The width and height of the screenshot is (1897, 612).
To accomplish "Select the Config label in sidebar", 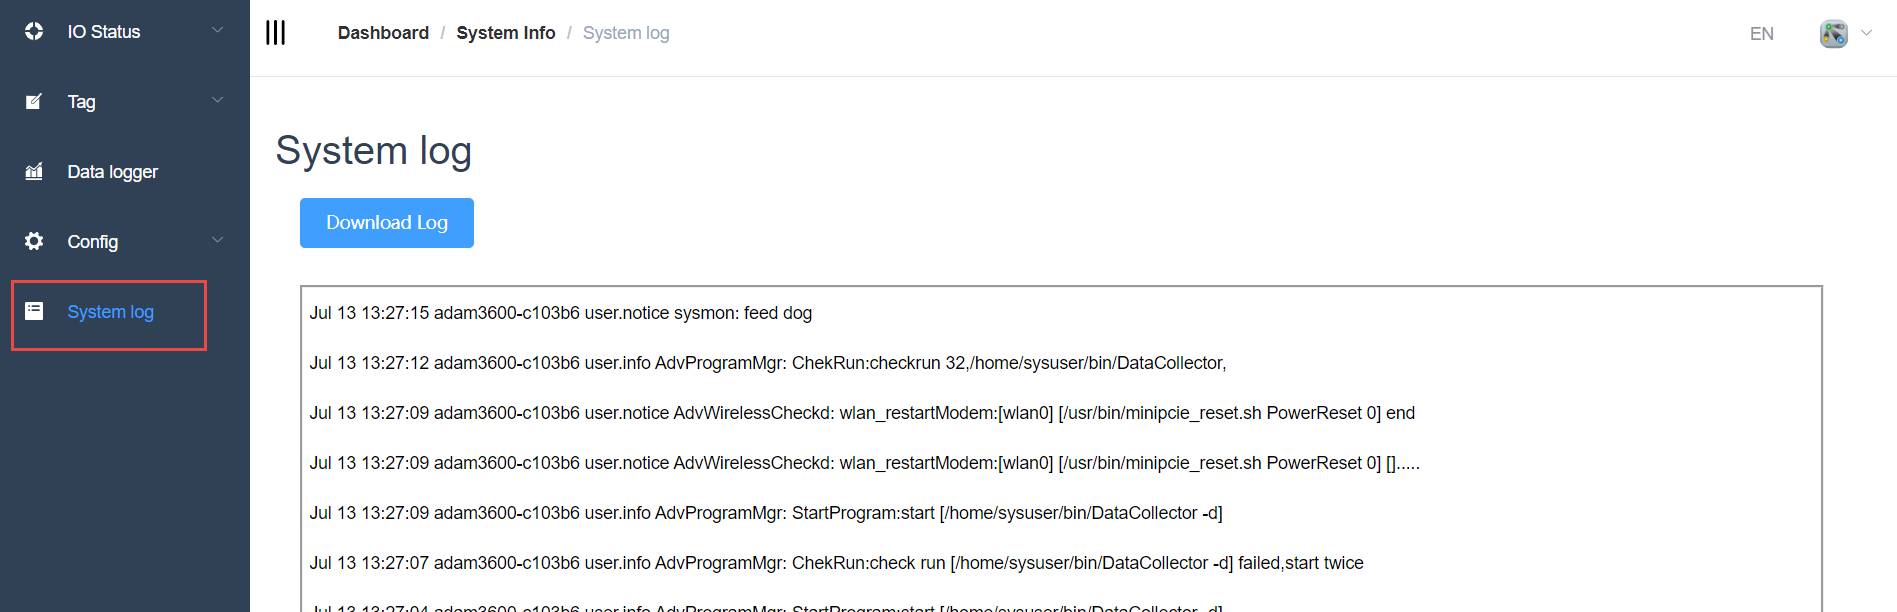I will [92, 242].
